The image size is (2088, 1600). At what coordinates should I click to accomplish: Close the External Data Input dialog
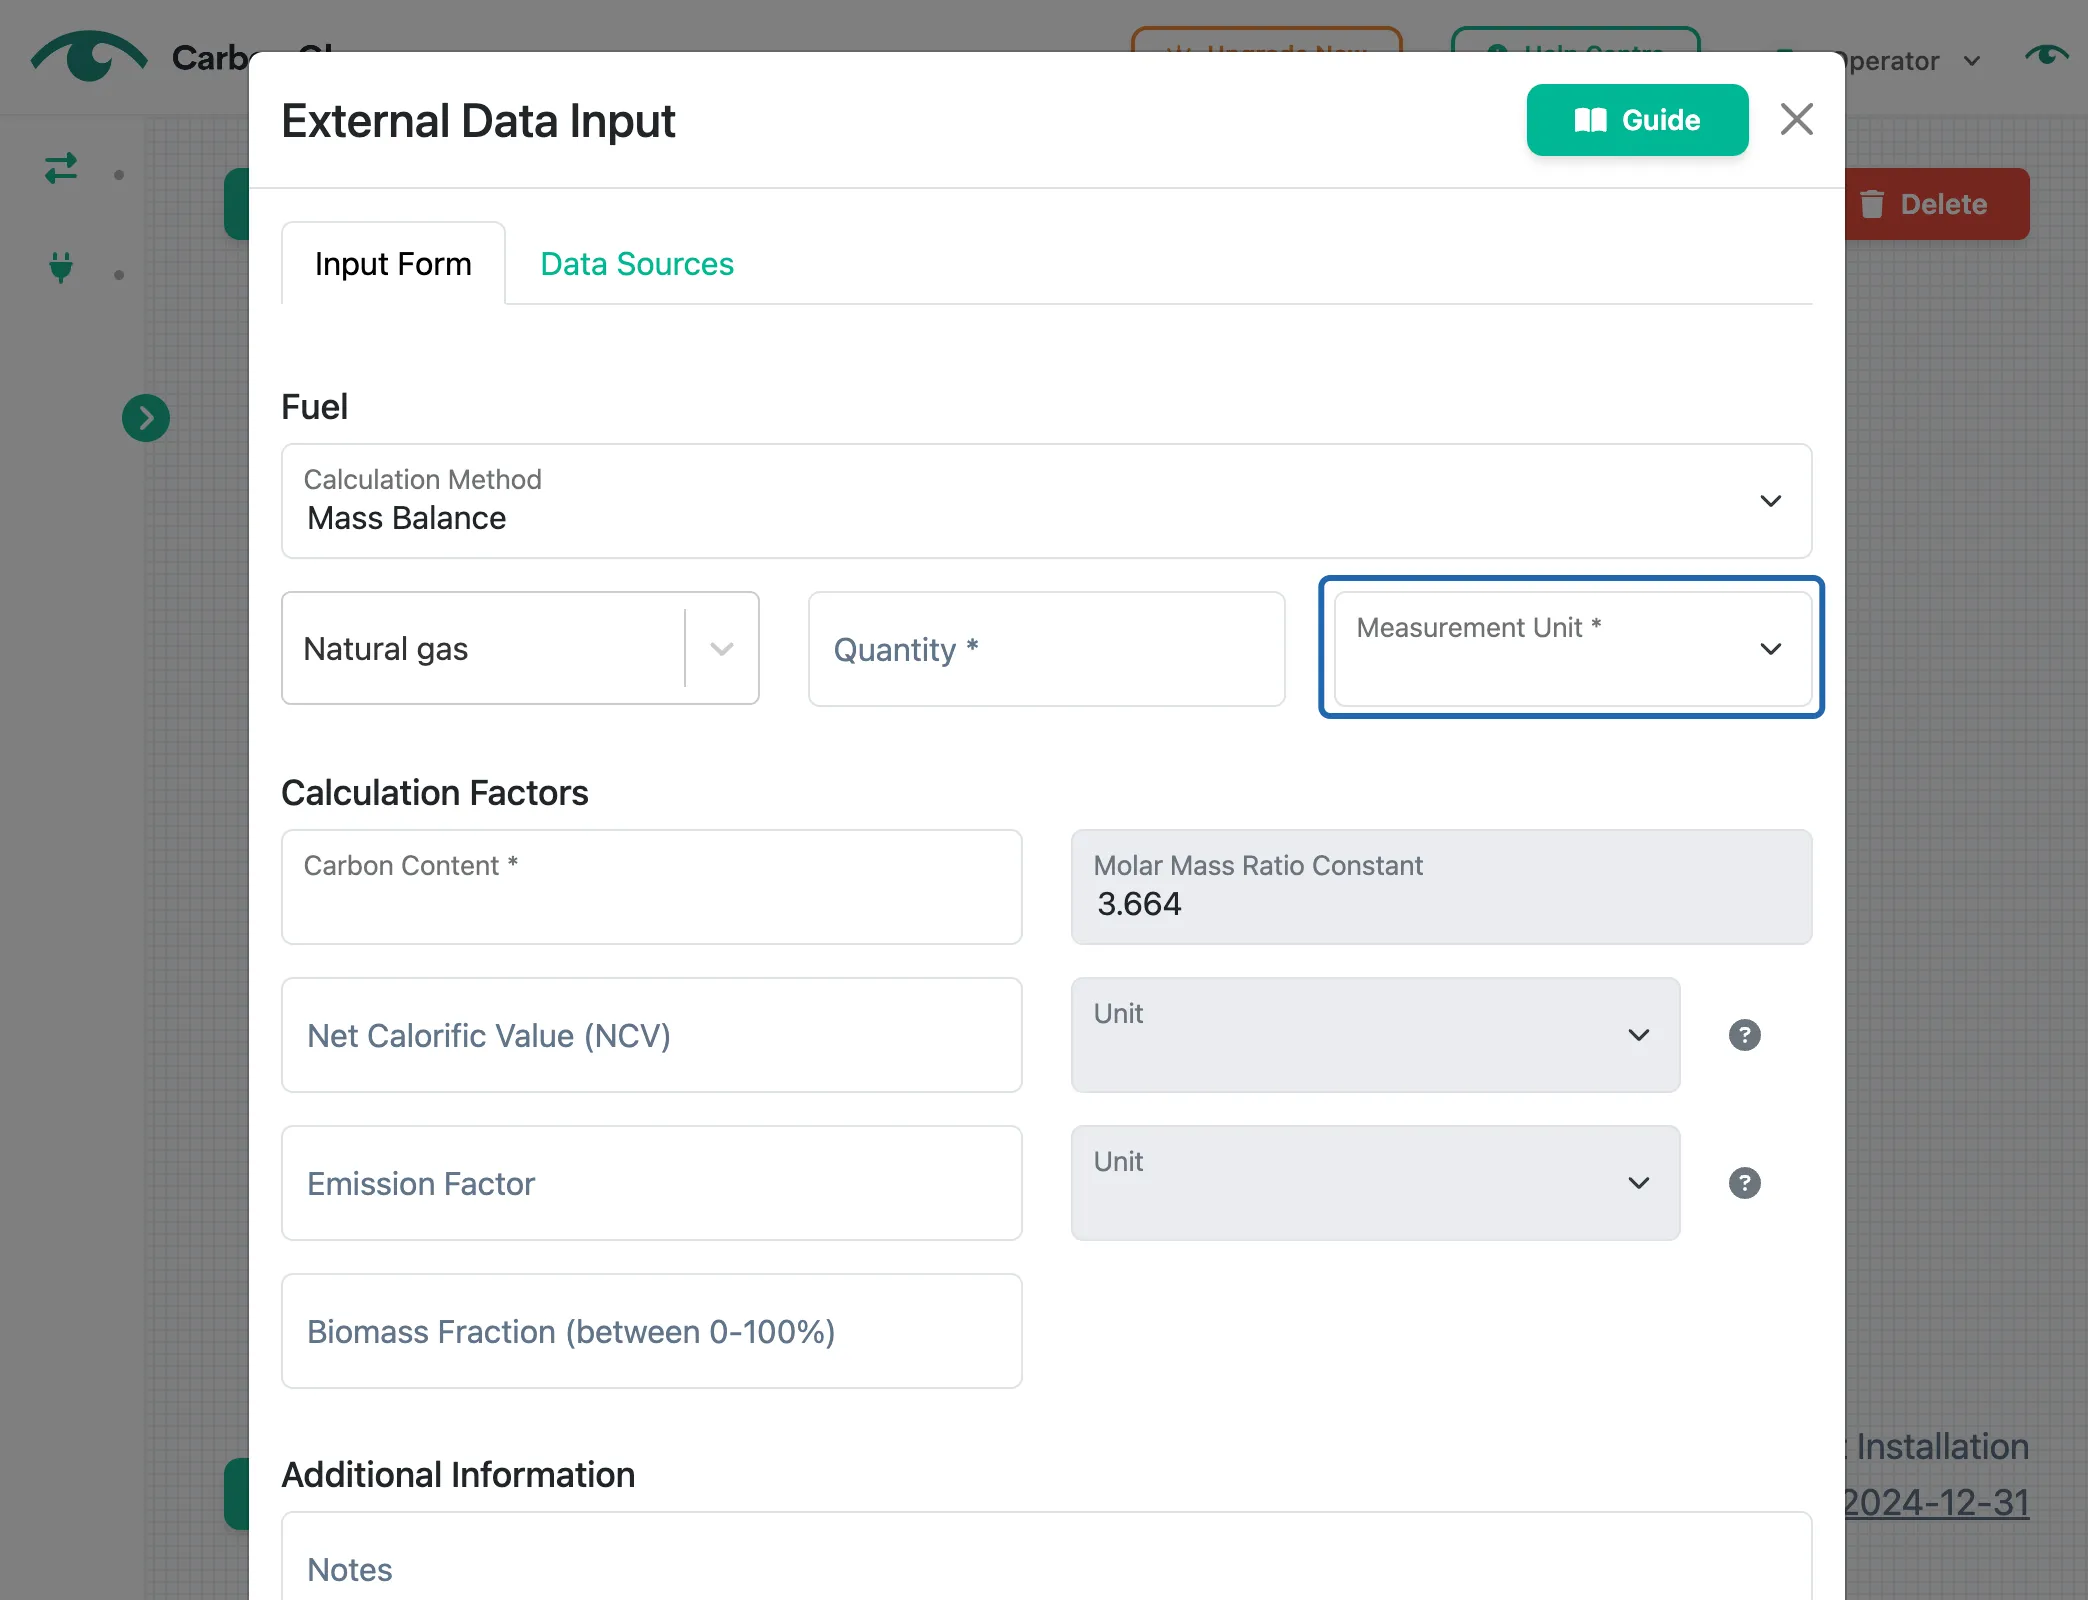coord(1796,120)
